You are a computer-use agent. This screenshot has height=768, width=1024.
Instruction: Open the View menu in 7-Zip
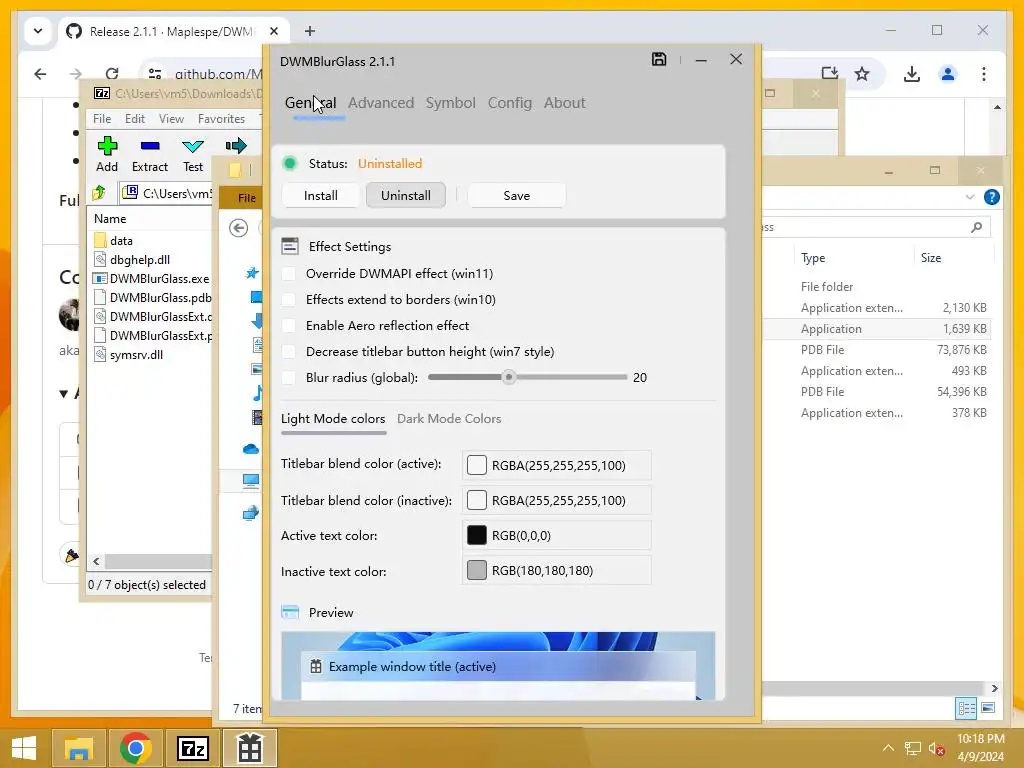(x=171, y=119)
